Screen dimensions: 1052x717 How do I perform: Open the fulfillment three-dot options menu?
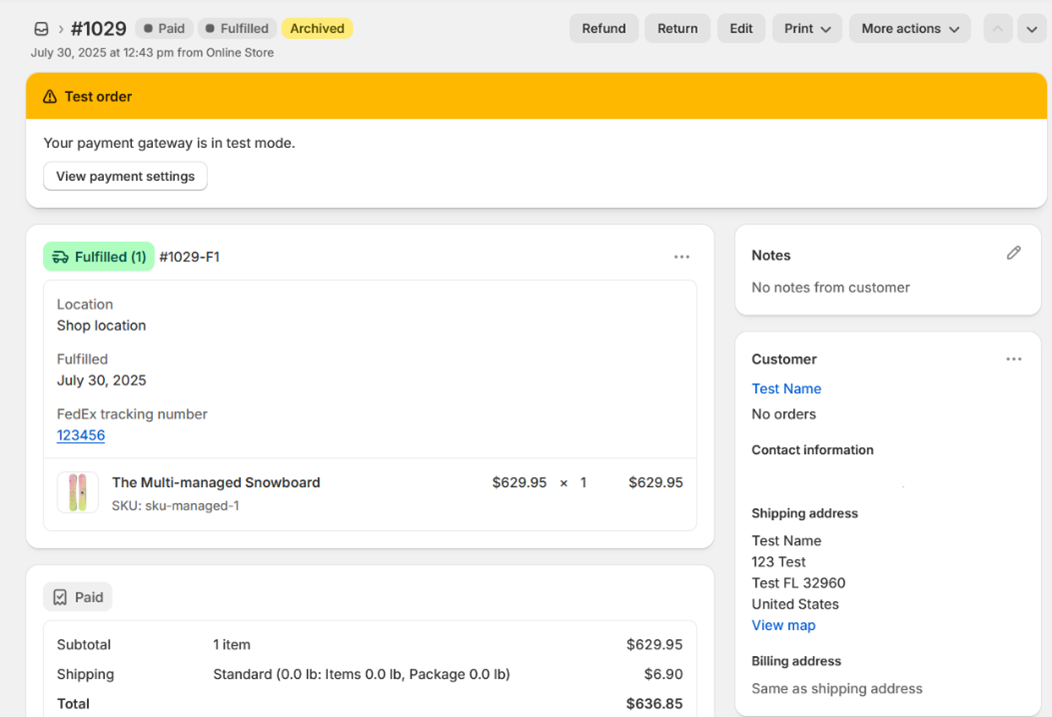tap(681, 257)
